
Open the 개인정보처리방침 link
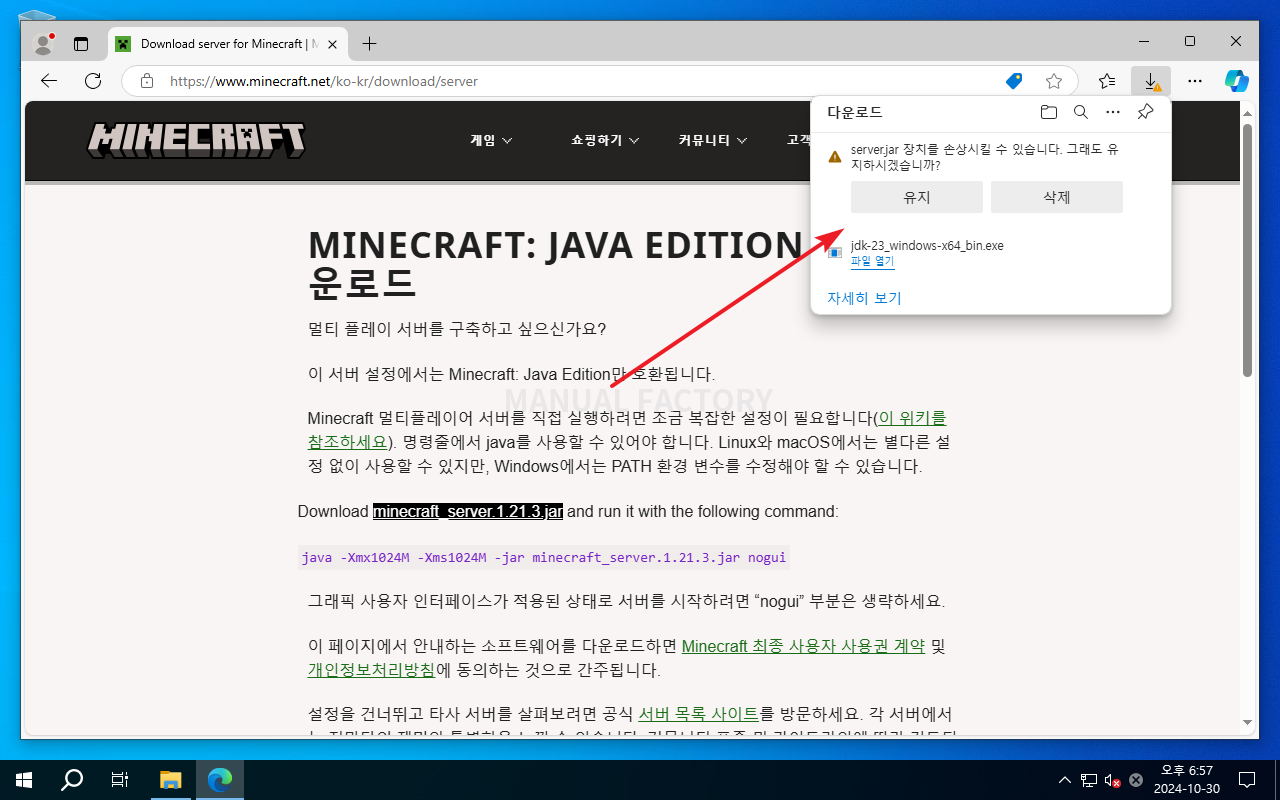tap(371, 670)
